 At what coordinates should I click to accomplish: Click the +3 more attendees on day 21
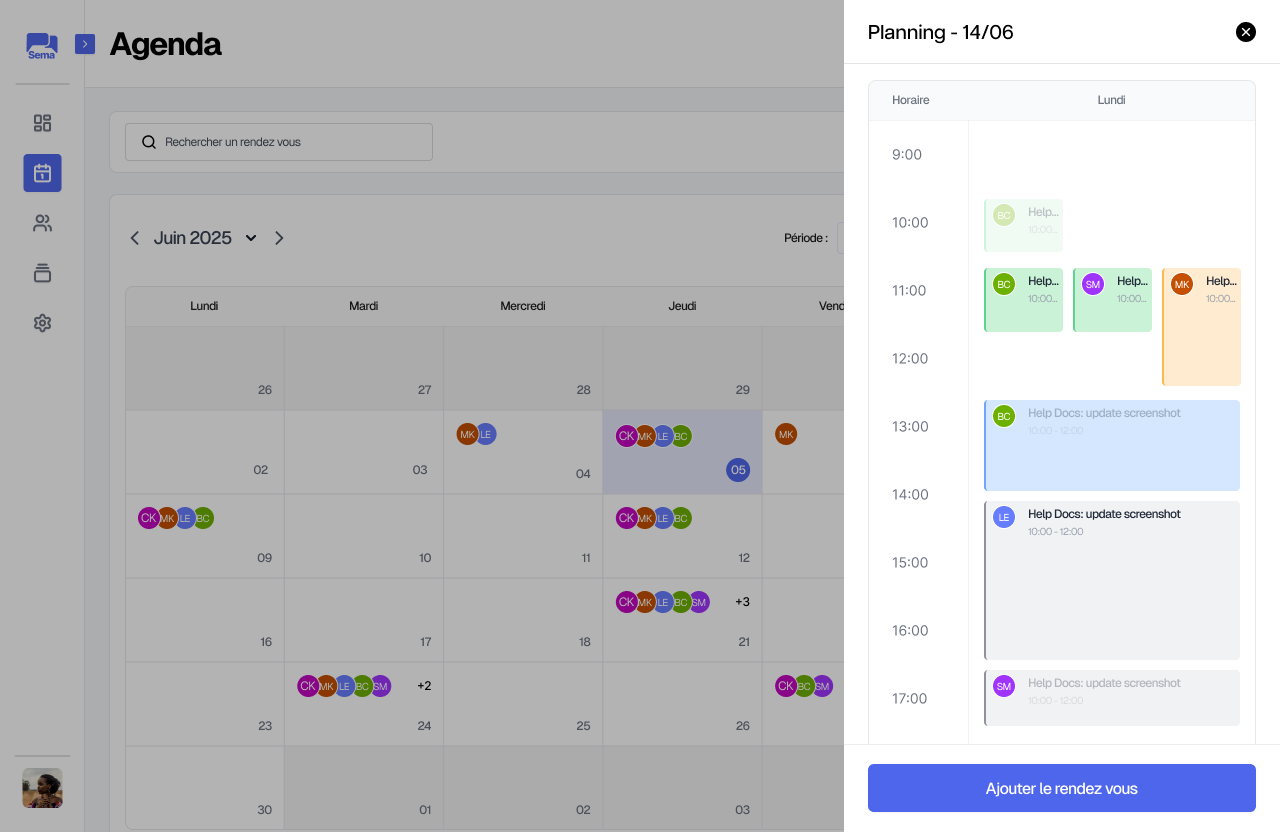click(742, 602)
